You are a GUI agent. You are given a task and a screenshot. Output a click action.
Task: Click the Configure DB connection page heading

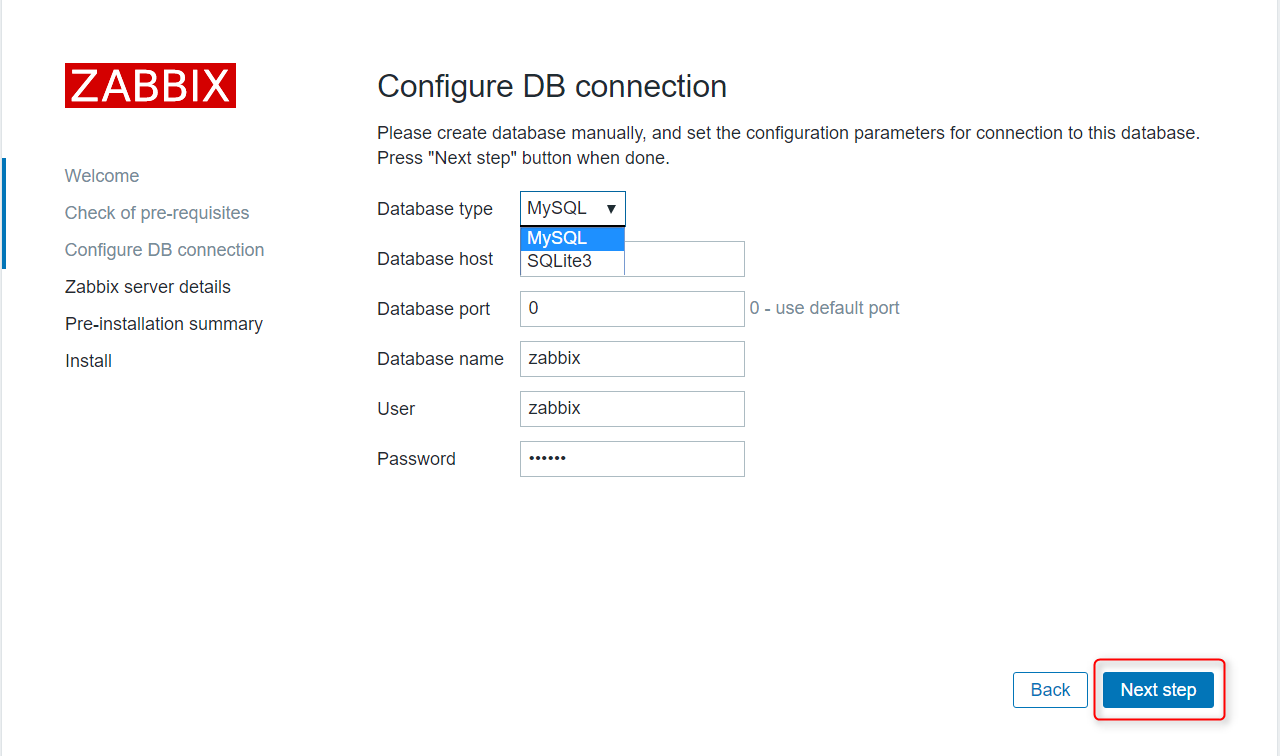point(552,86)
